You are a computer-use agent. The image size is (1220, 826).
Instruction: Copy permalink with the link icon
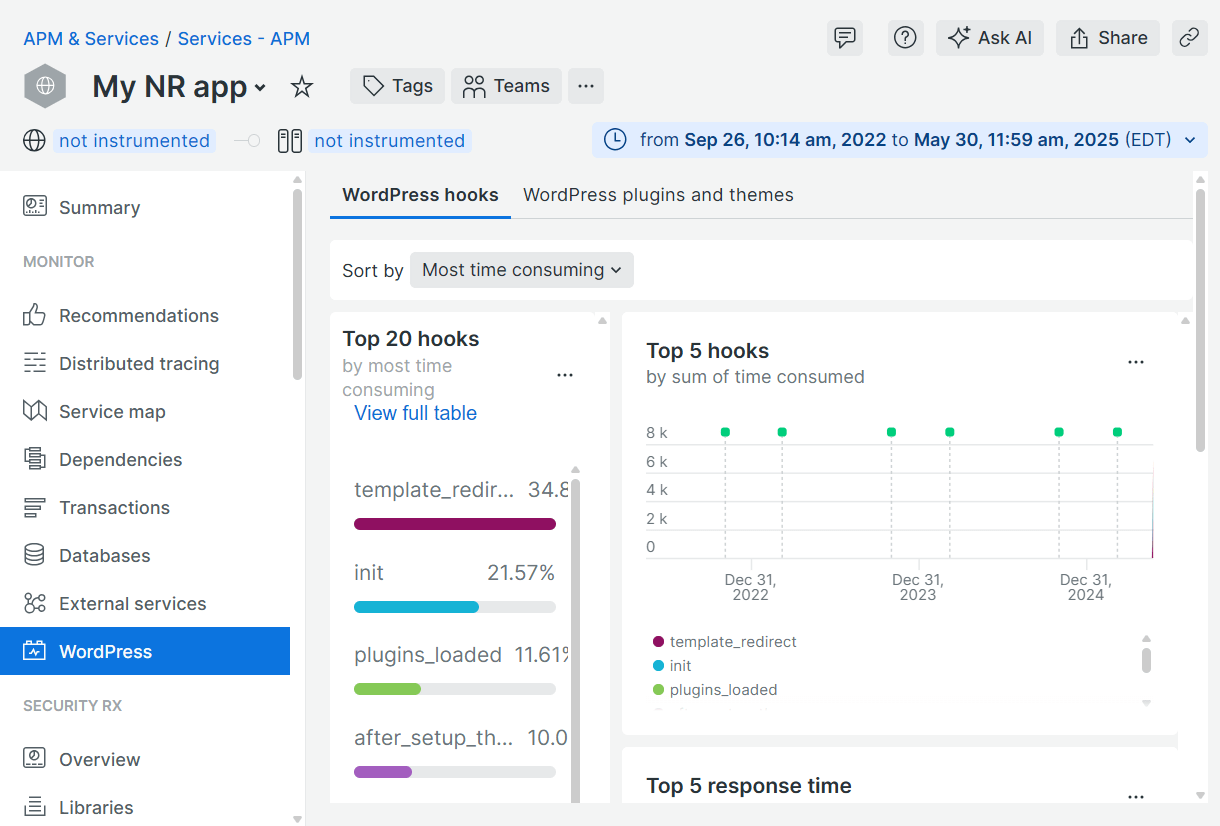click(1189, 38)
